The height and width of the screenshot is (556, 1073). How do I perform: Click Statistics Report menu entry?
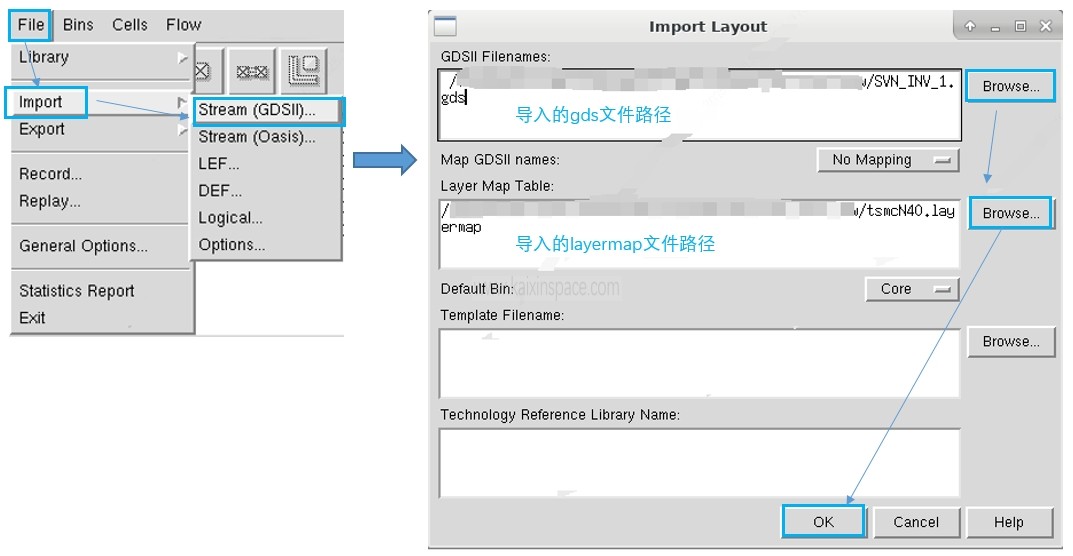(x=77, y=291)
